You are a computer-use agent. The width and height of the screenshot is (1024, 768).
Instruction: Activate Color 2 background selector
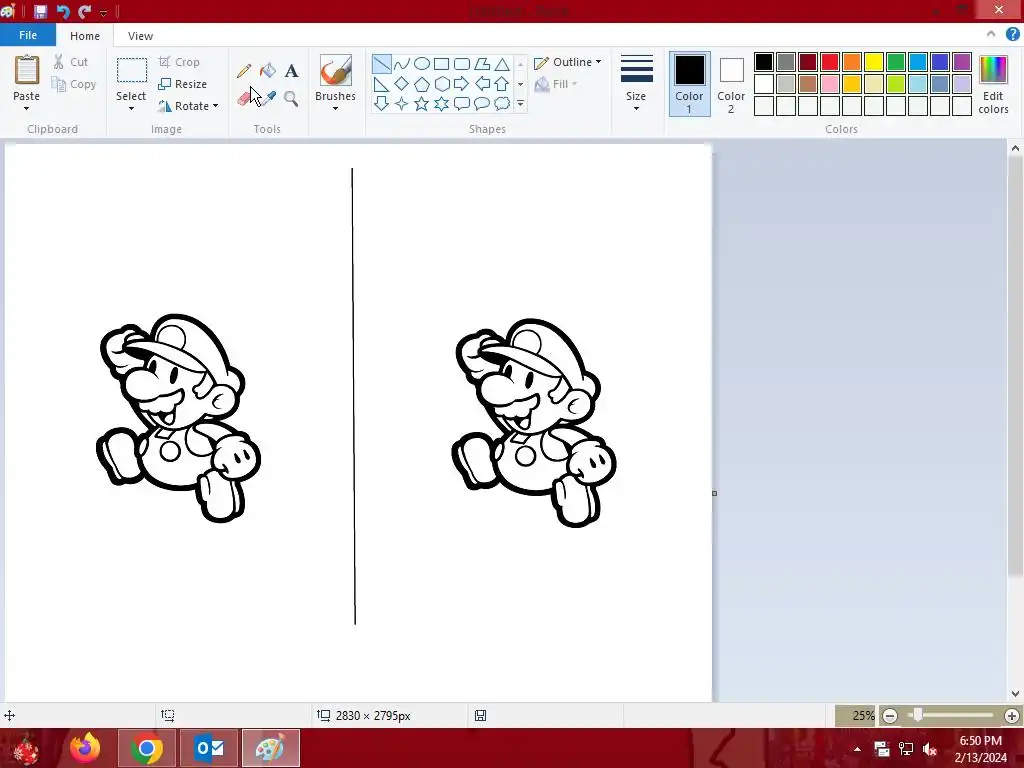731,84
